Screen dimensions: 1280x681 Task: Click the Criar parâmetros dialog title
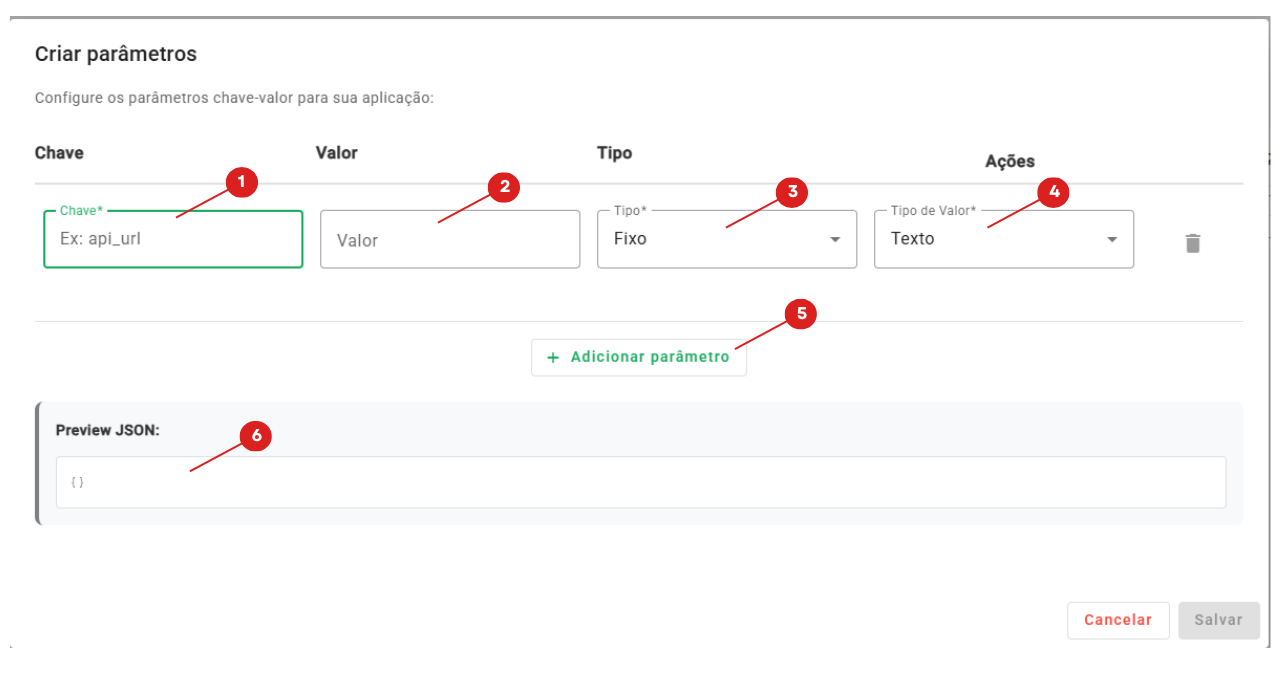(116, 54)
